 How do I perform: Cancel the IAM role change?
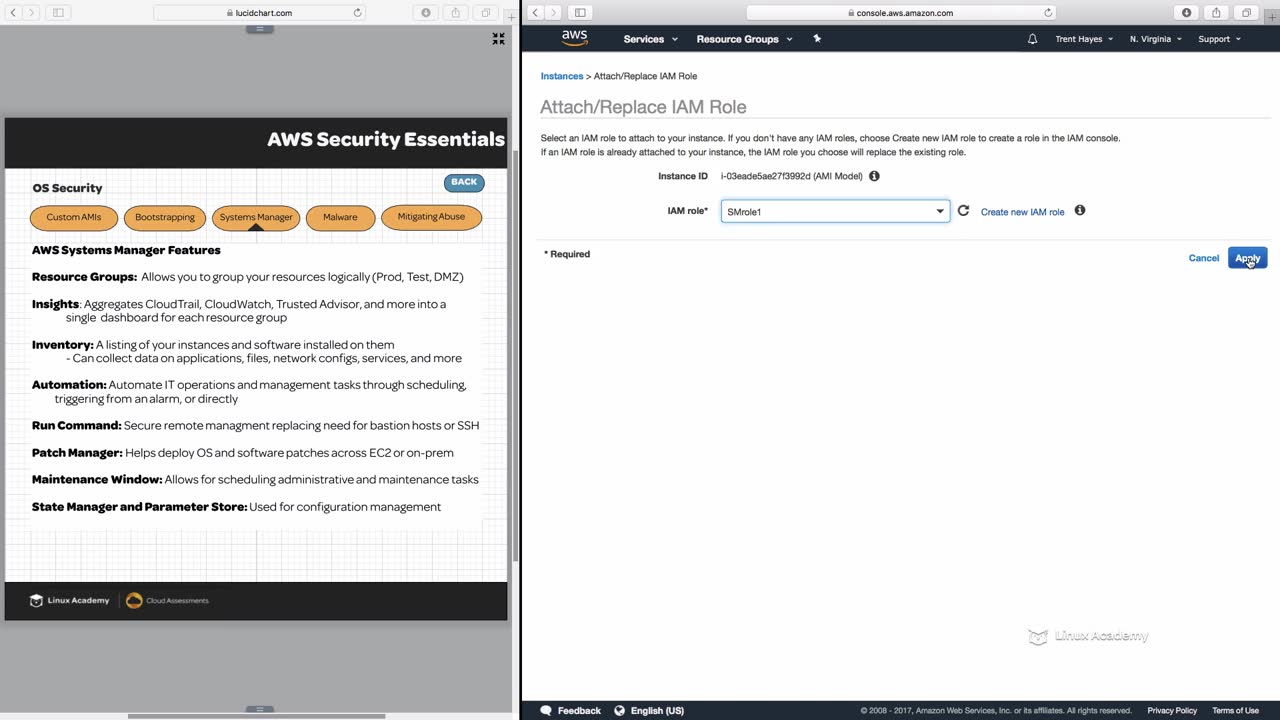point(1204,258)
